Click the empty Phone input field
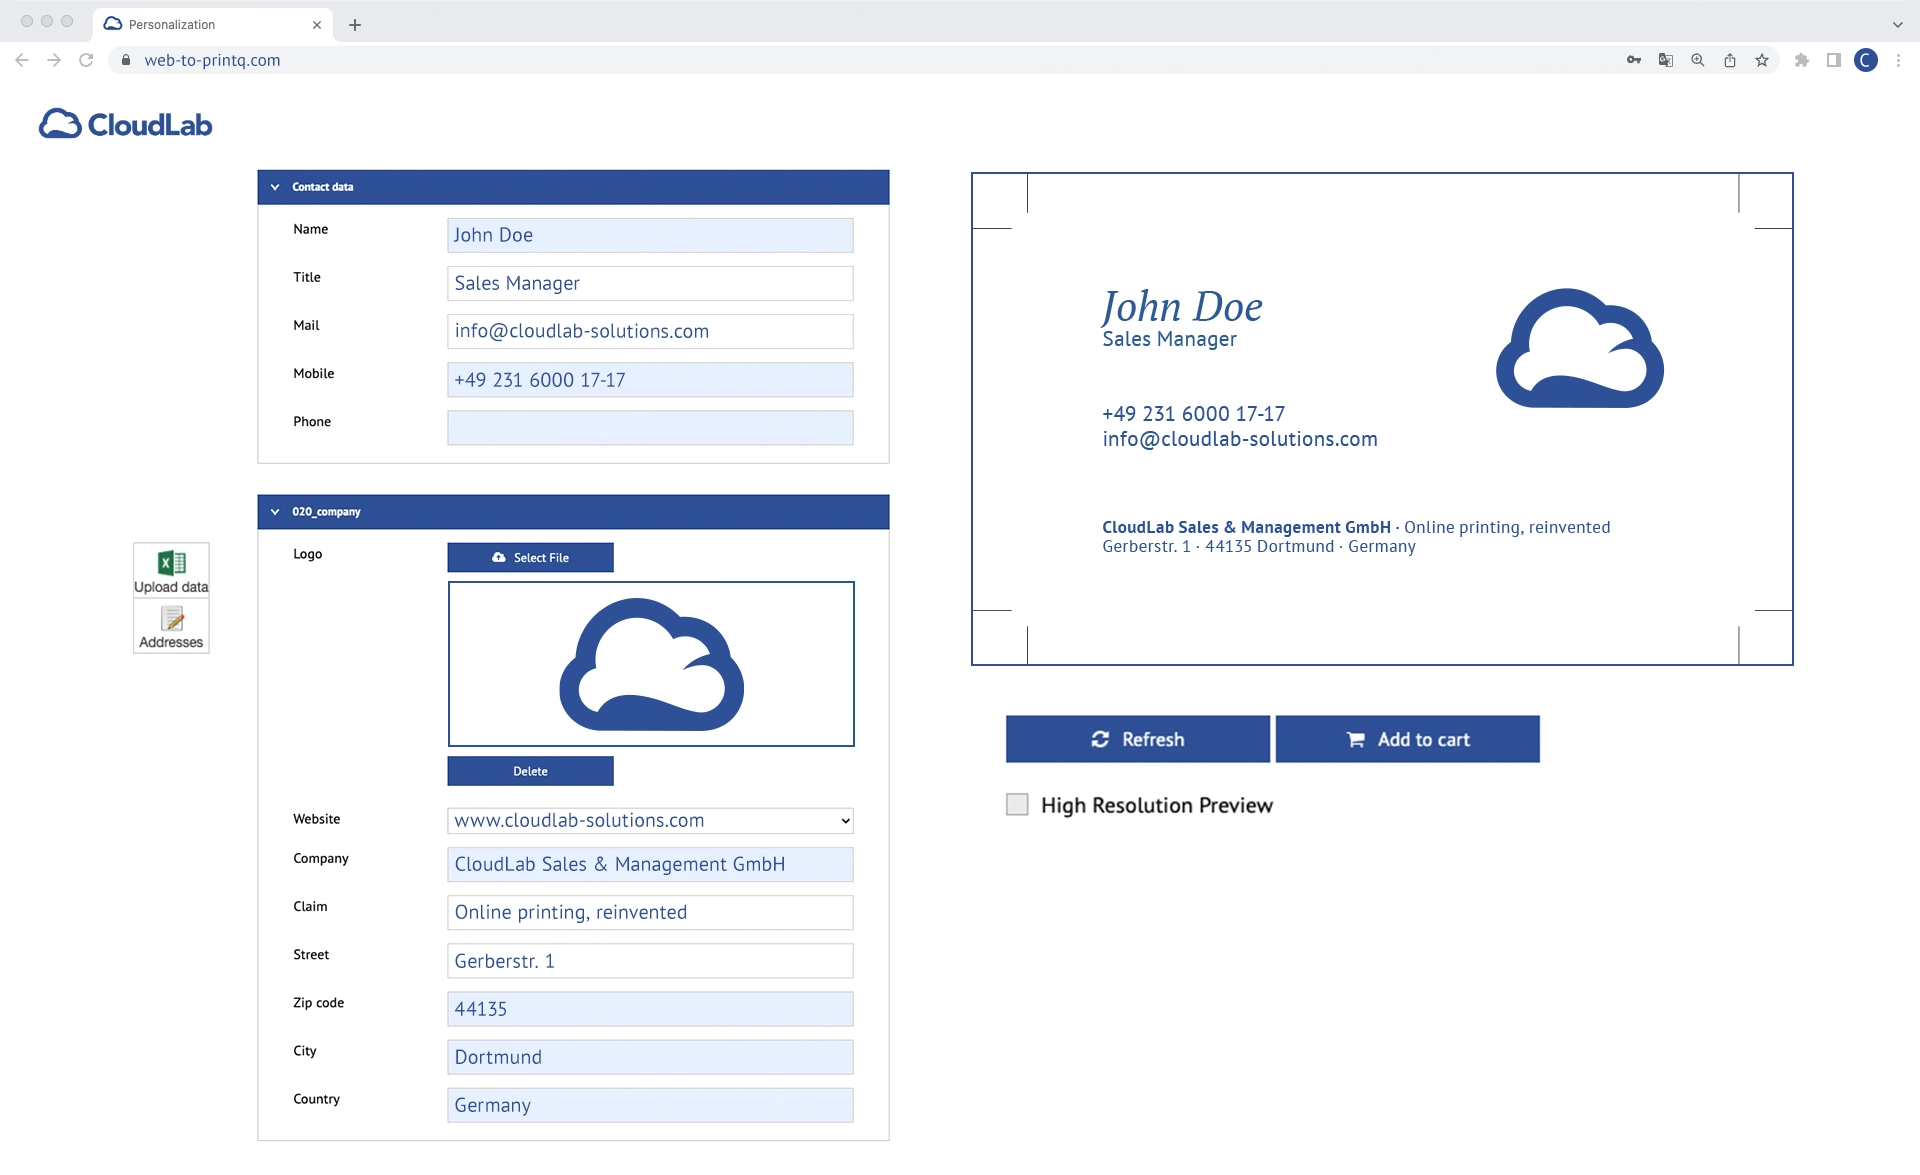Image resolution: width=1920 pixels, height=1175 pixels. (650, 428)
